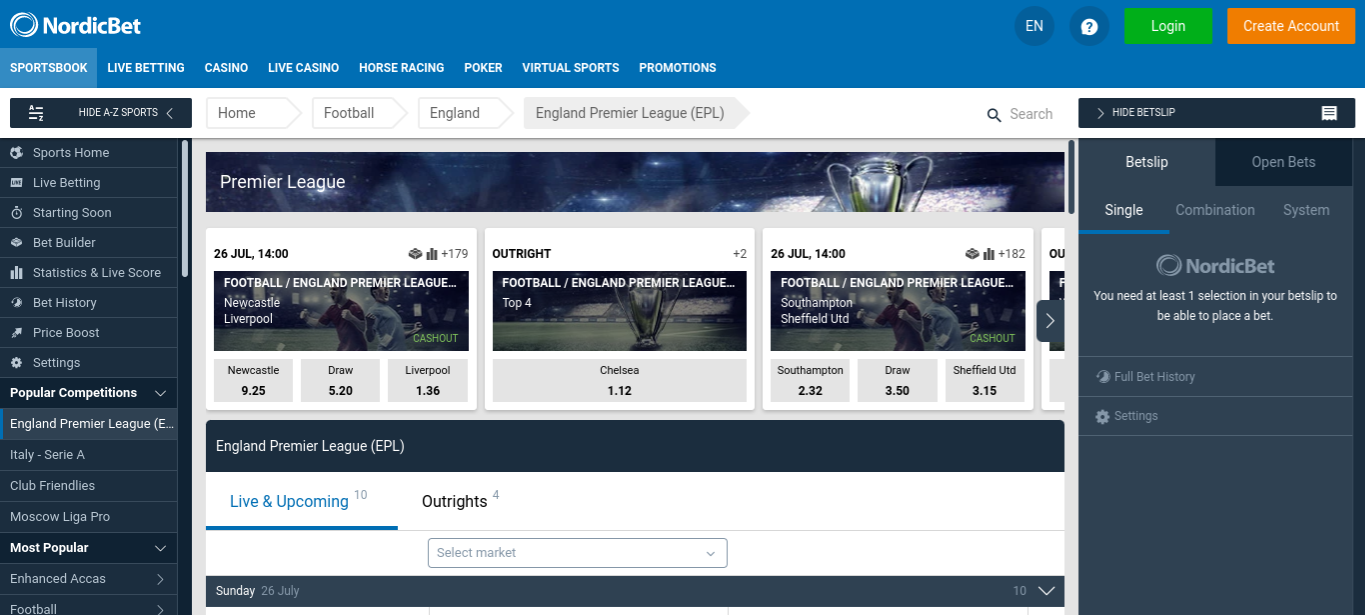1365x615 pixels.
Task: Click bet builder icon on Southampton-Sheffield card
Action: tap(972, 254)
